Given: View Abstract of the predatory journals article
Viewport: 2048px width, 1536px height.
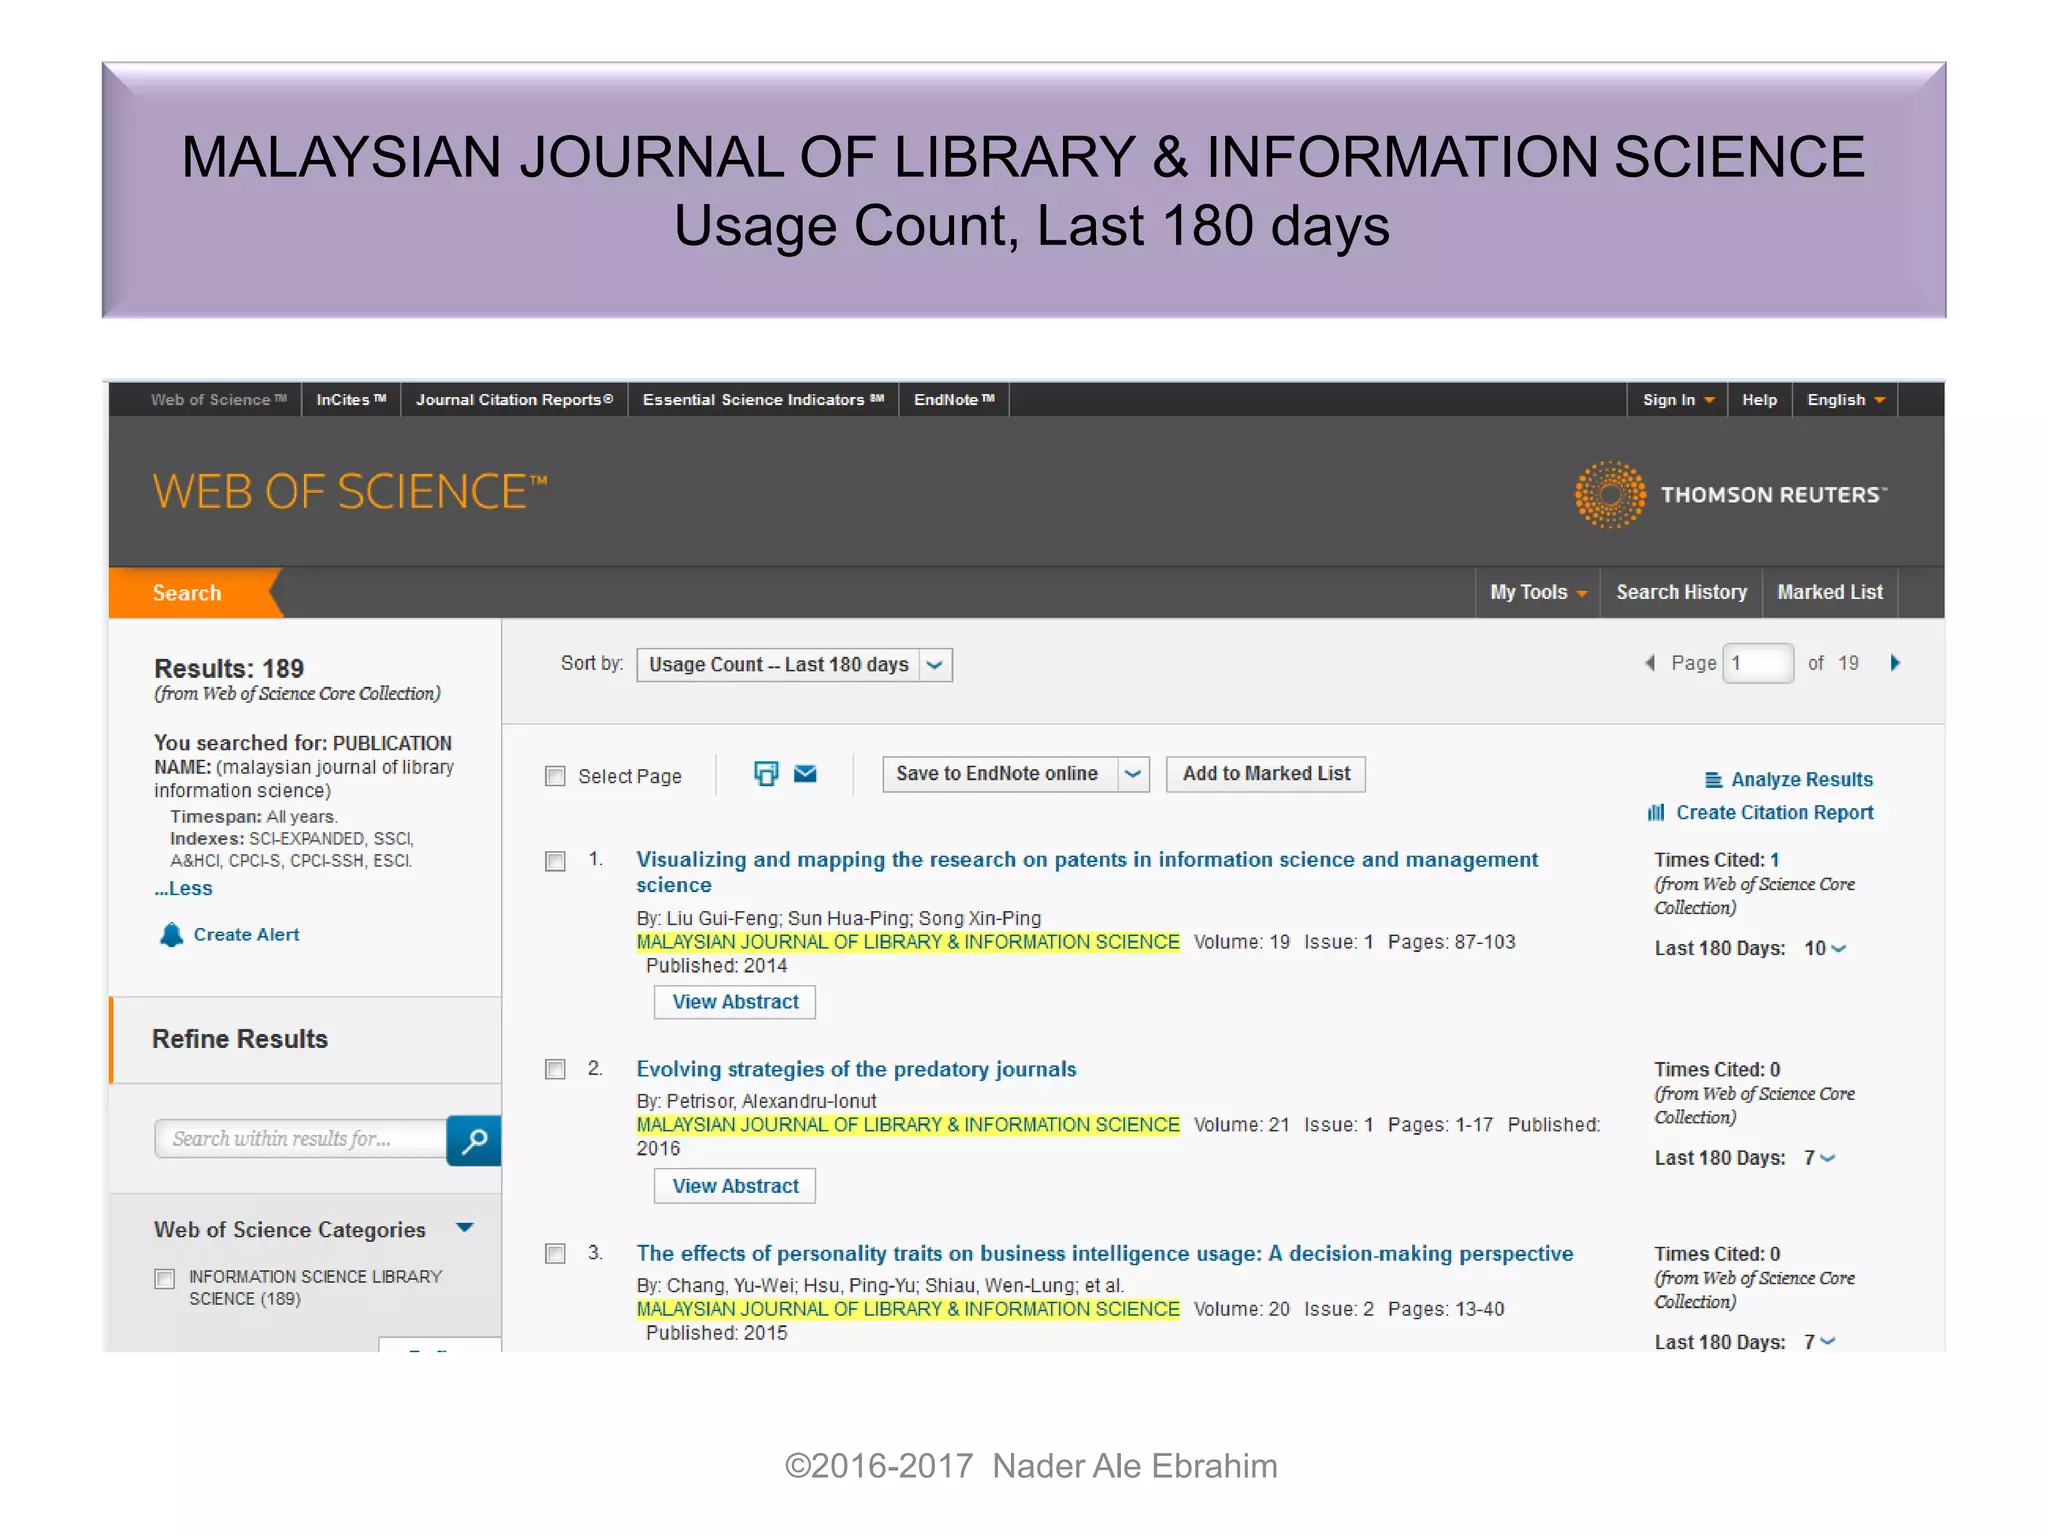Looking at the screenshot, I should coord(735,1186).
